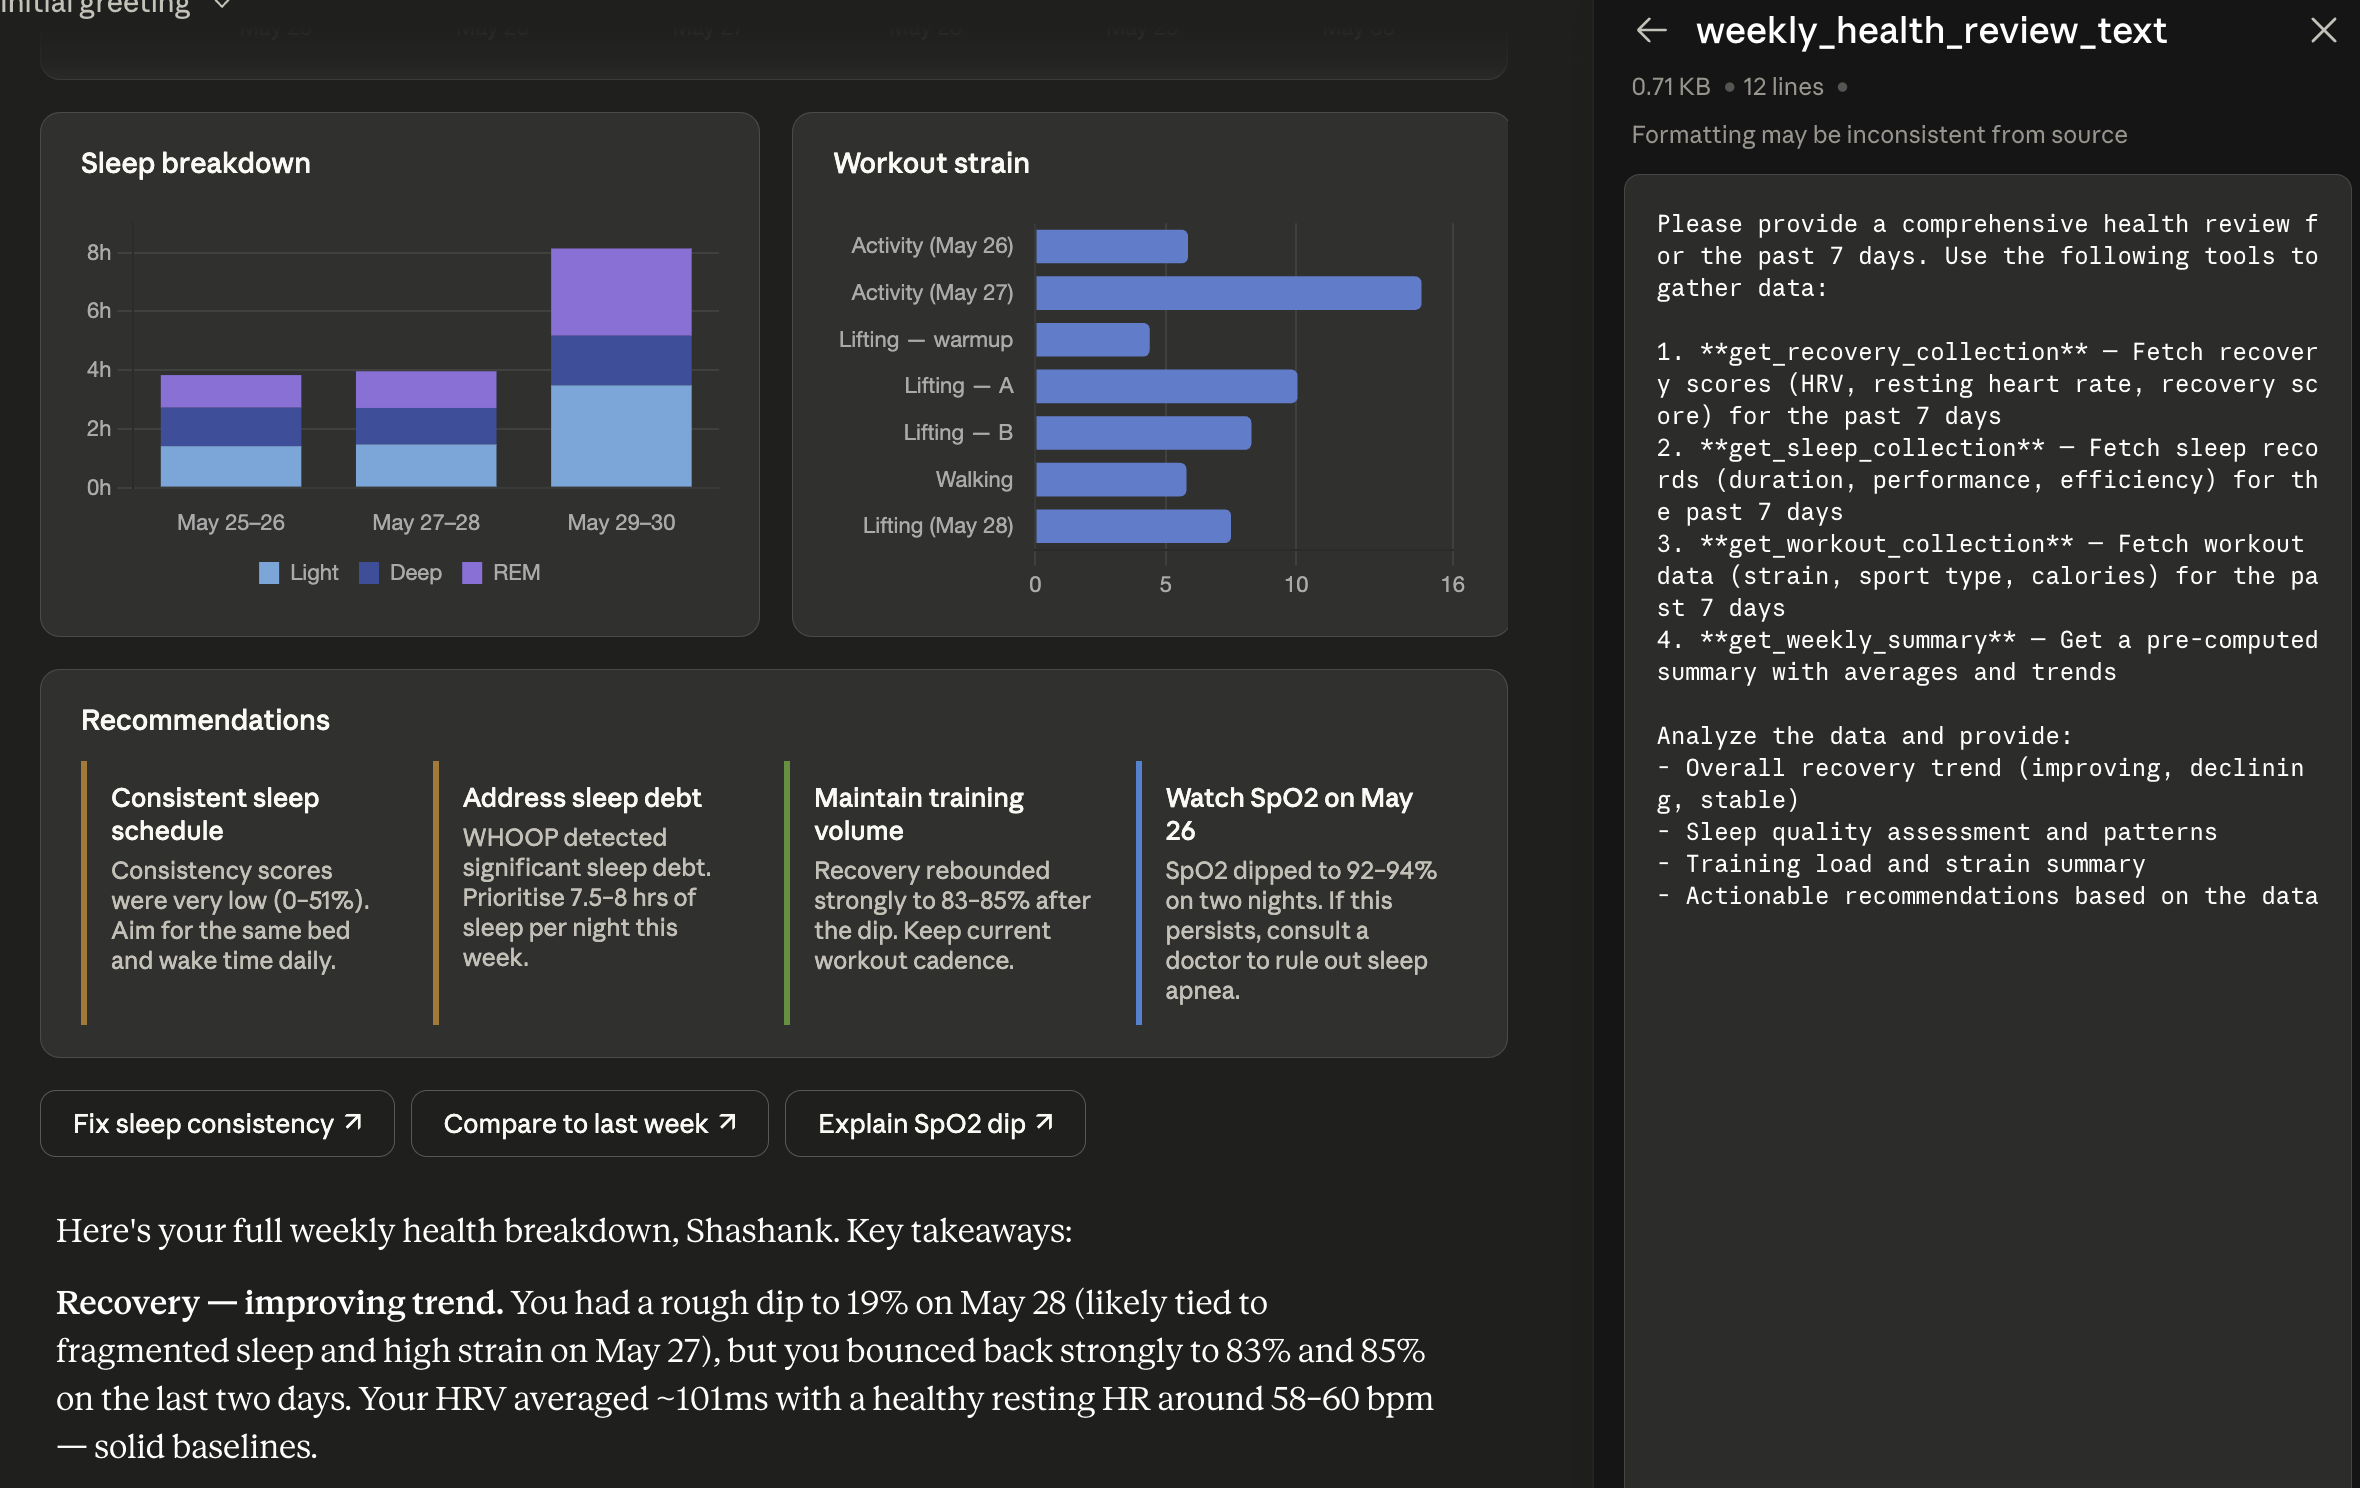Click the May 29–30 axis label
Image resolution: width=2360 pixels, height=1488 pixels.
[x=621, y=522]
